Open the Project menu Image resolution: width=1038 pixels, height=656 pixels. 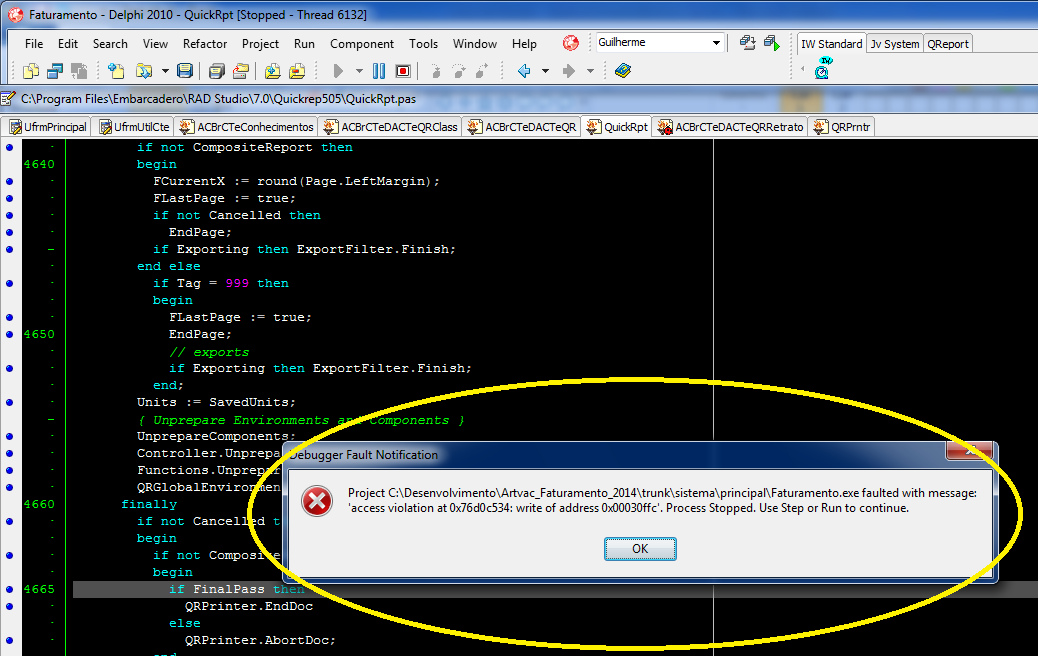pyautogui.click(x=260, y=44)
